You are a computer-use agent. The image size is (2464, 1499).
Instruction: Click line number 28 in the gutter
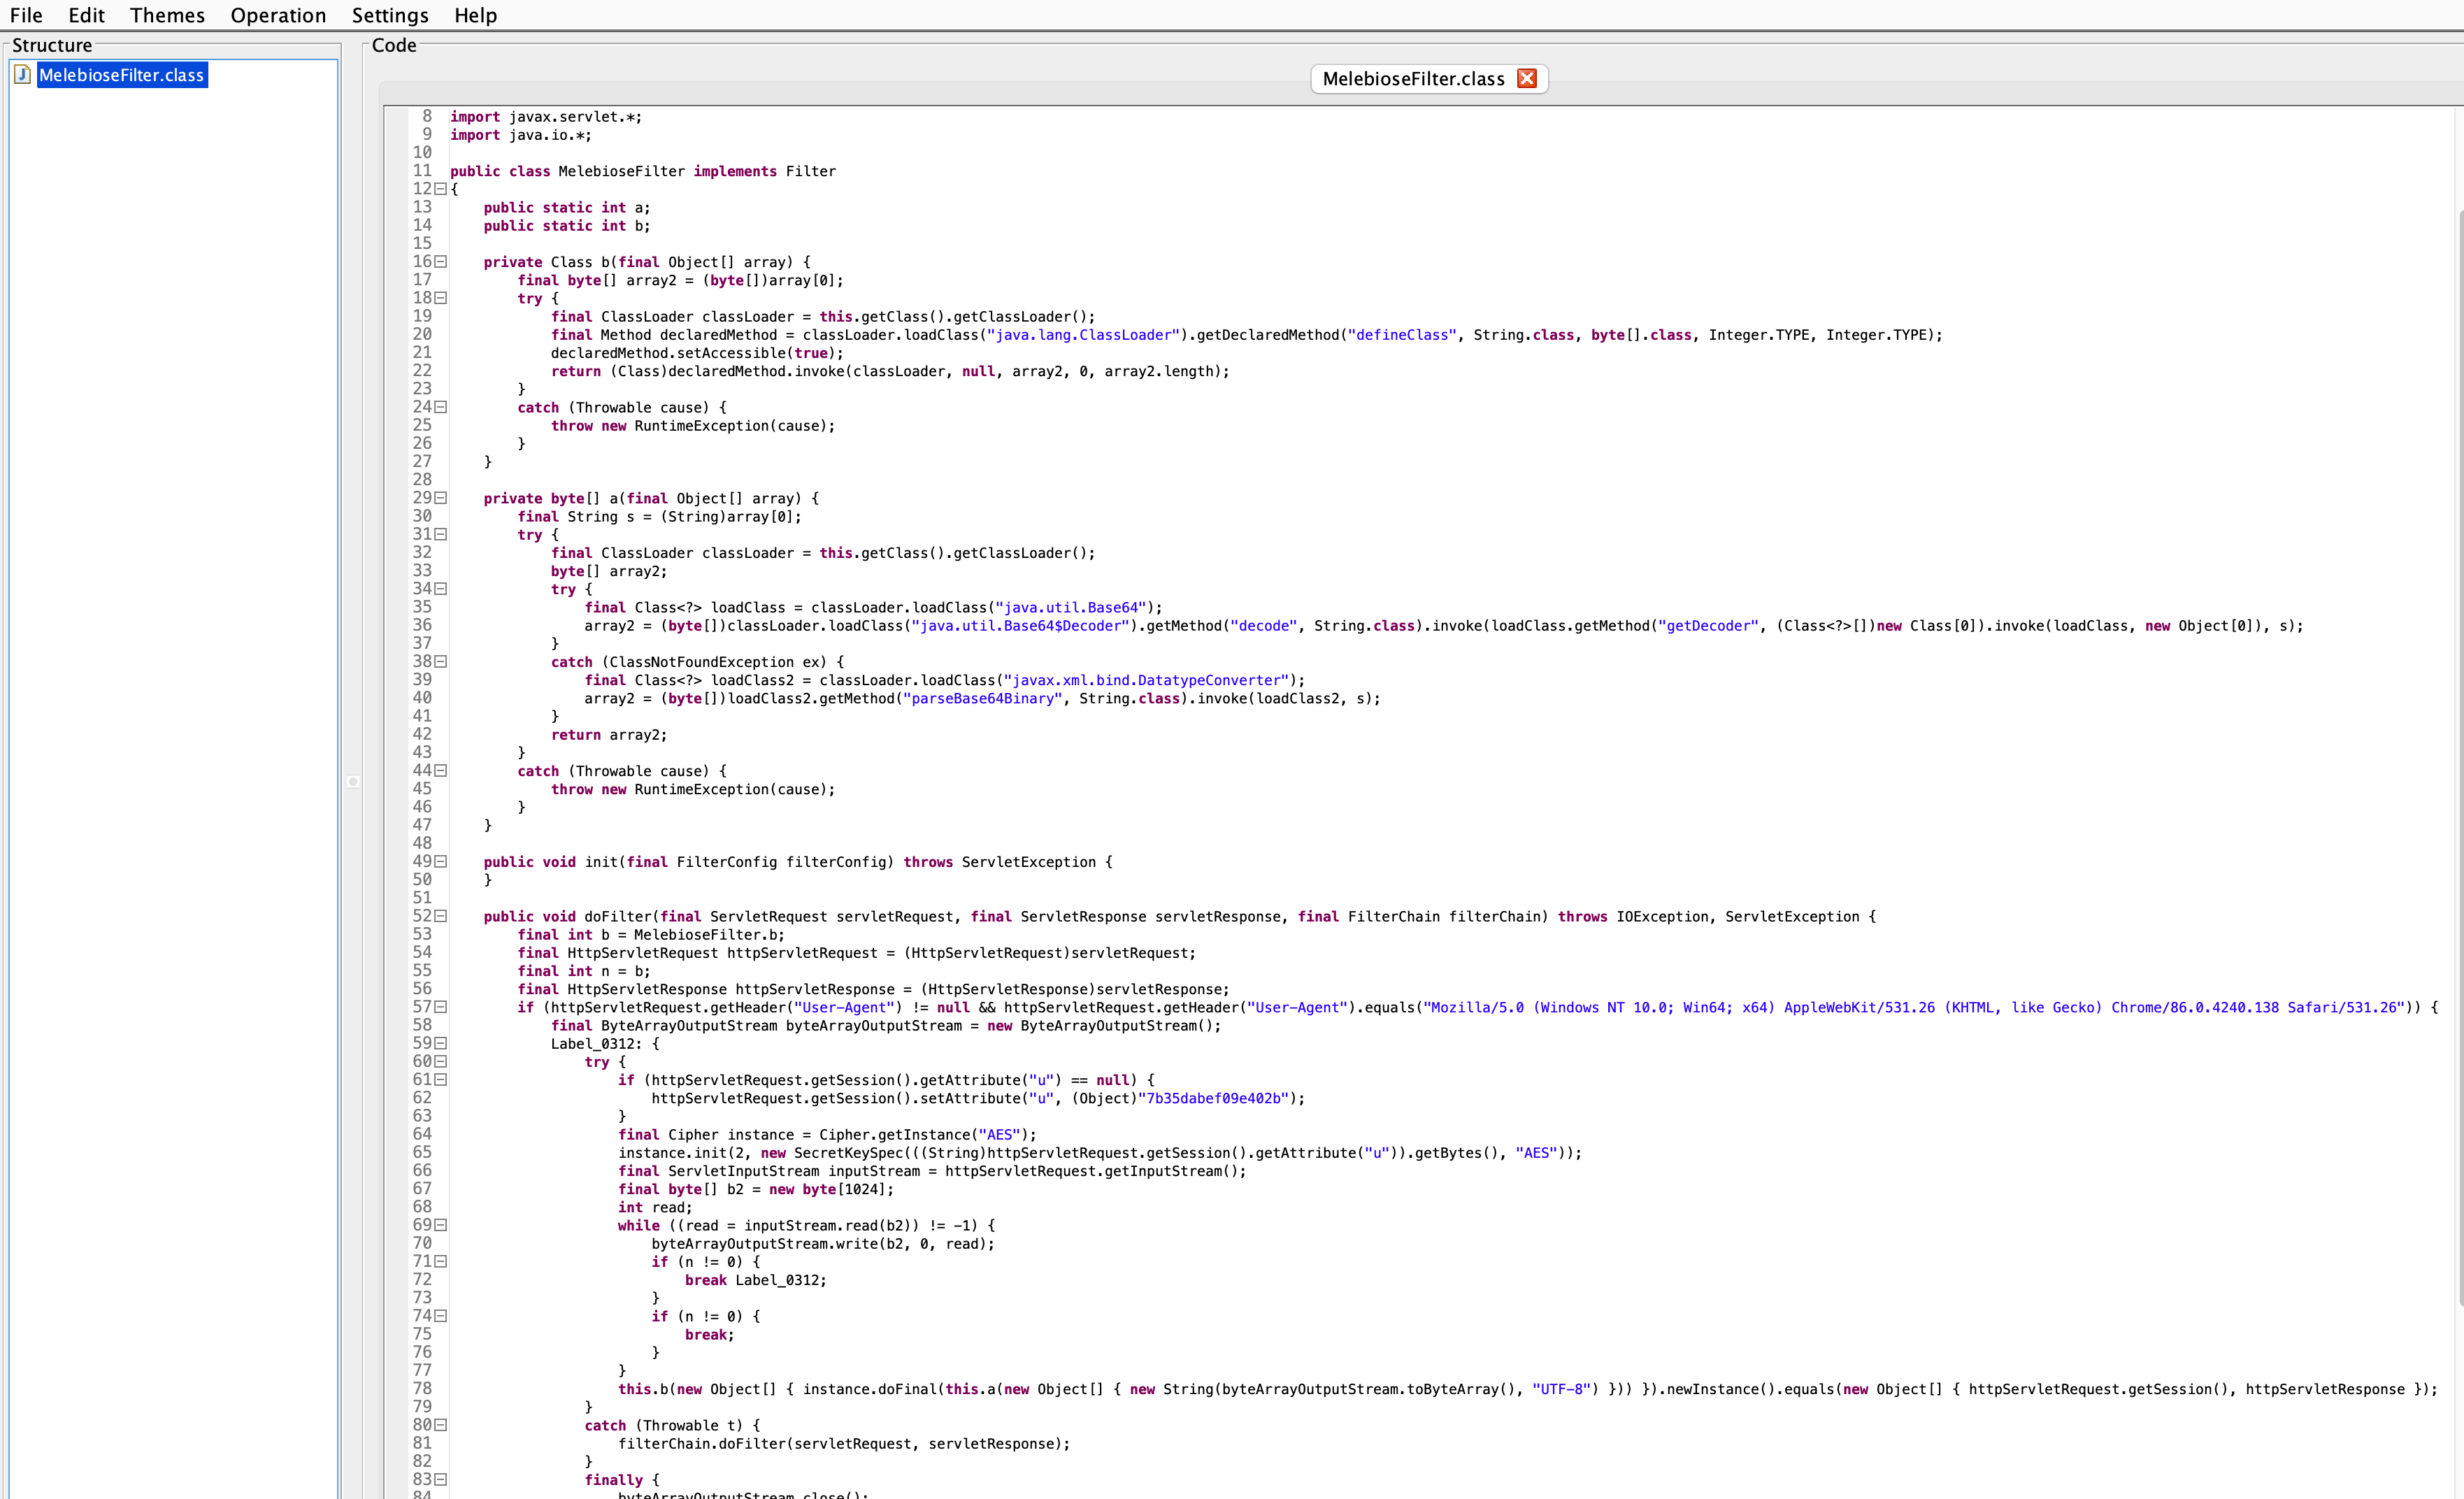[422, 480]
